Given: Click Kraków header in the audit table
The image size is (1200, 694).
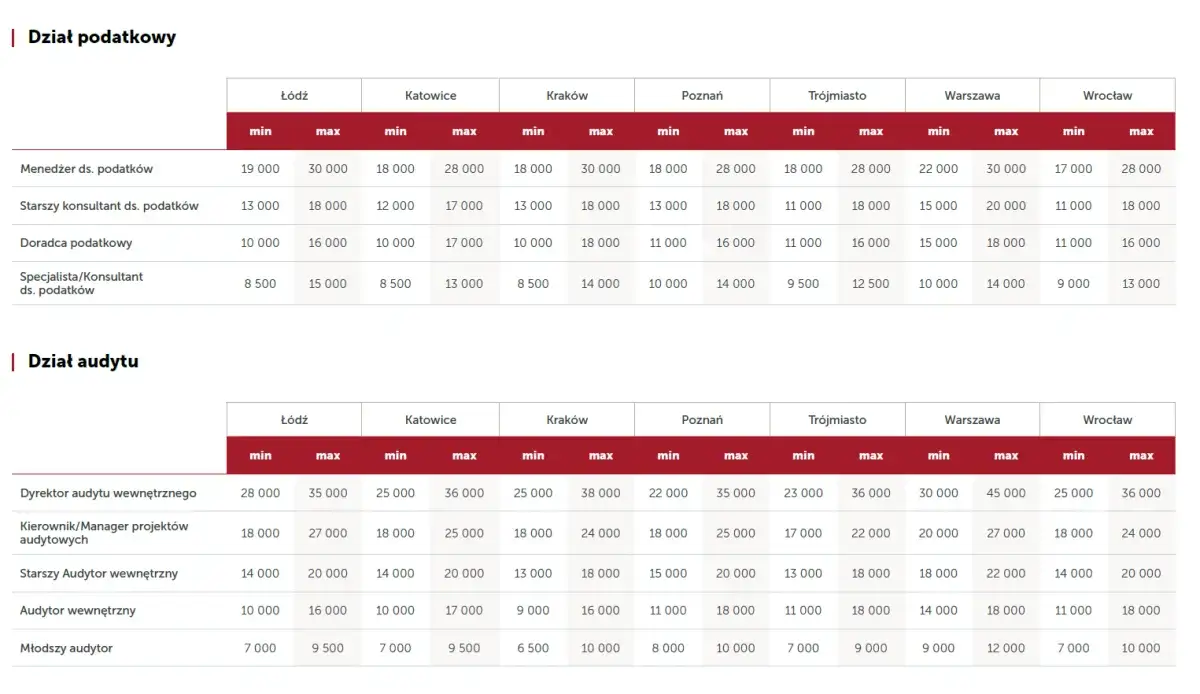Looking at the screenshot, I should (567, 420).
